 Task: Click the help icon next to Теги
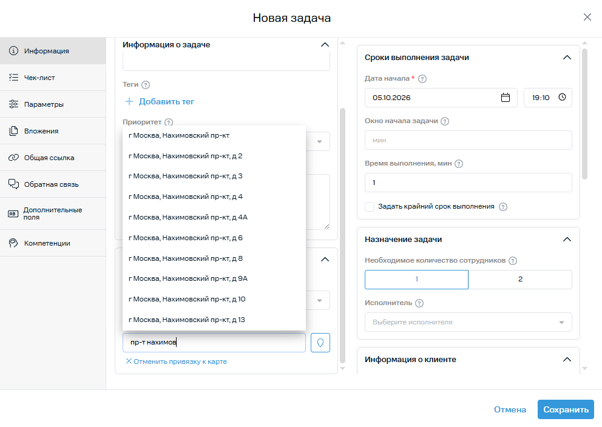(x=146, y=84)
